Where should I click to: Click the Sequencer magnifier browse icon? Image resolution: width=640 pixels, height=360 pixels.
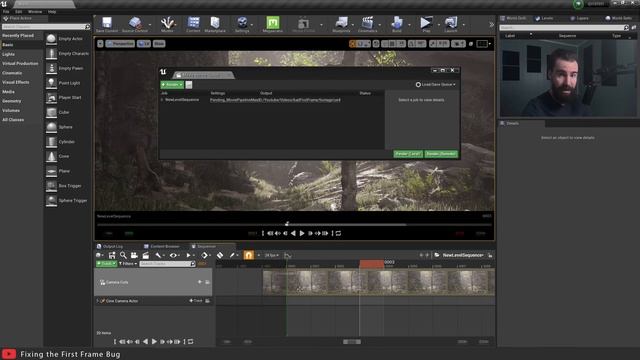[x=123, y=255]
